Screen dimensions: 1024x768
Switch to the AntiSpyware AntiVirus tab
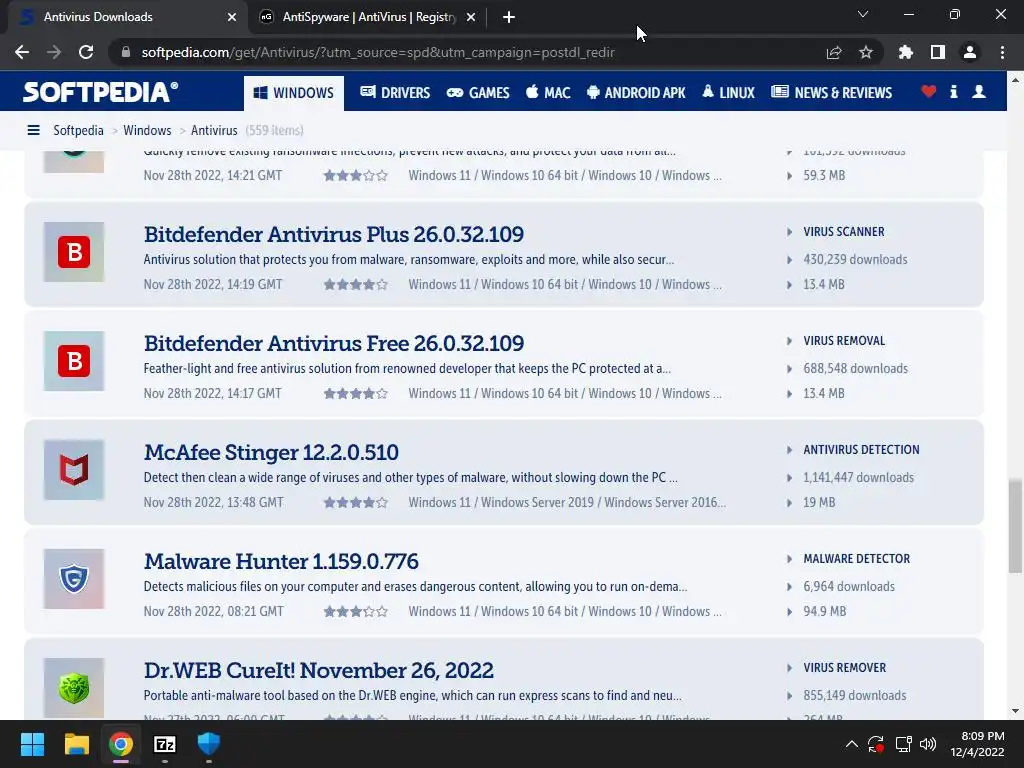click(x=368, y=17)
